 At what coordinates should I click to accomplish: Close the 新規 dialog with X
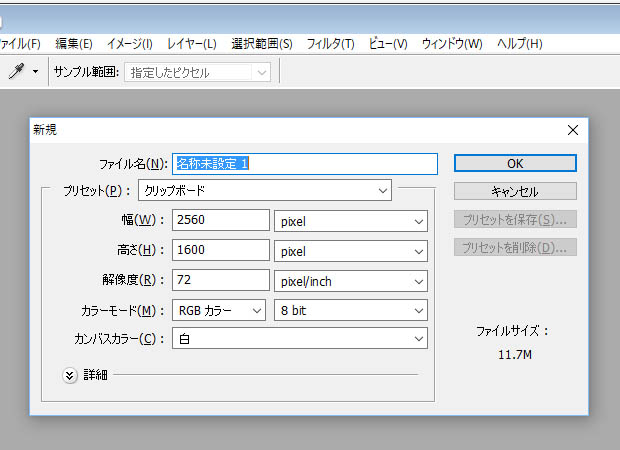click(x=573, y=130)
